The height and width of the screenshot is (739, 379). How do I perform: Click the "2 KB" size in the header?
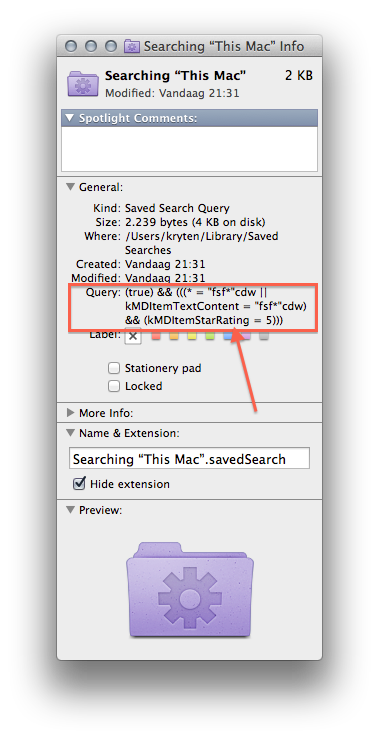pyautogui.click(x=299, y=75)
